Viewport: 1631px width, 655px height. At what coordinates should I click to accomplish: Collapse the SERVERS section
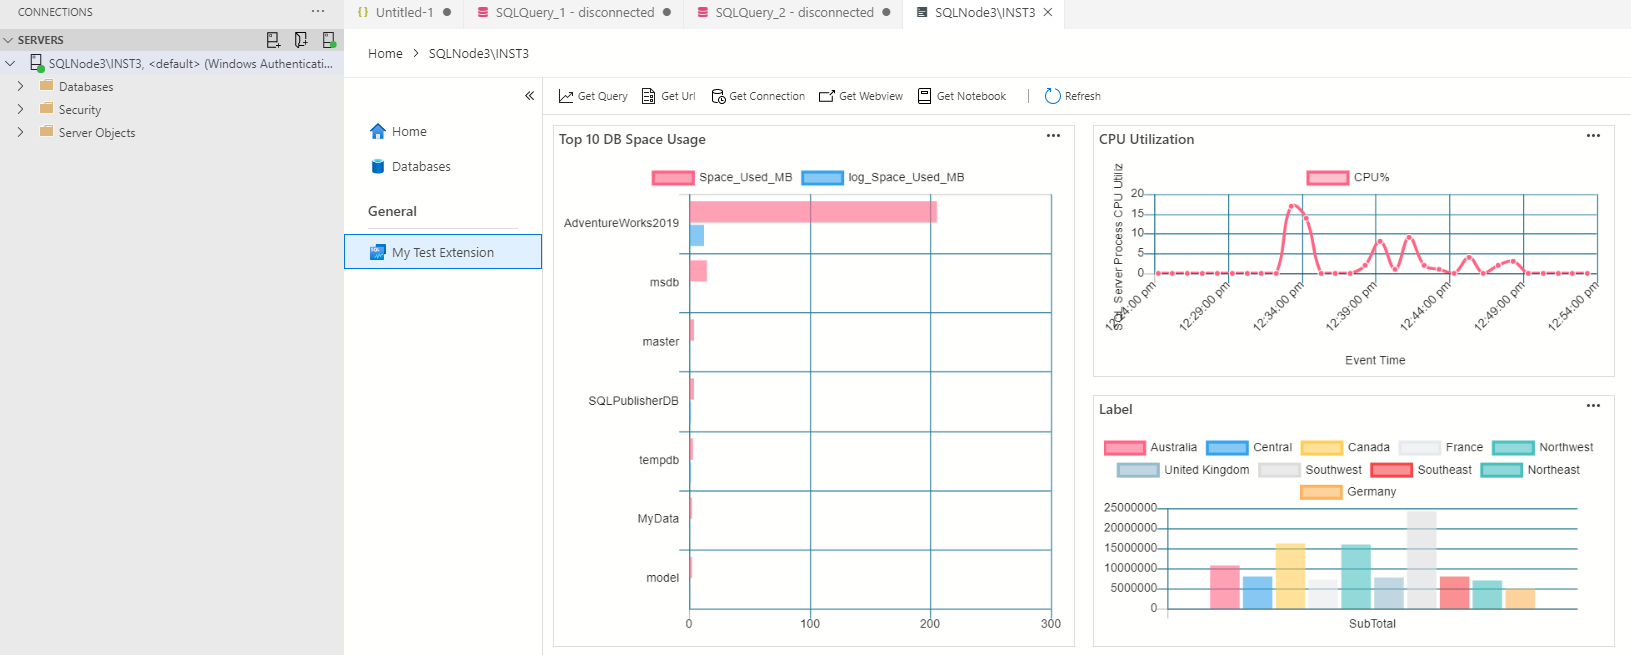coord(8,40)
